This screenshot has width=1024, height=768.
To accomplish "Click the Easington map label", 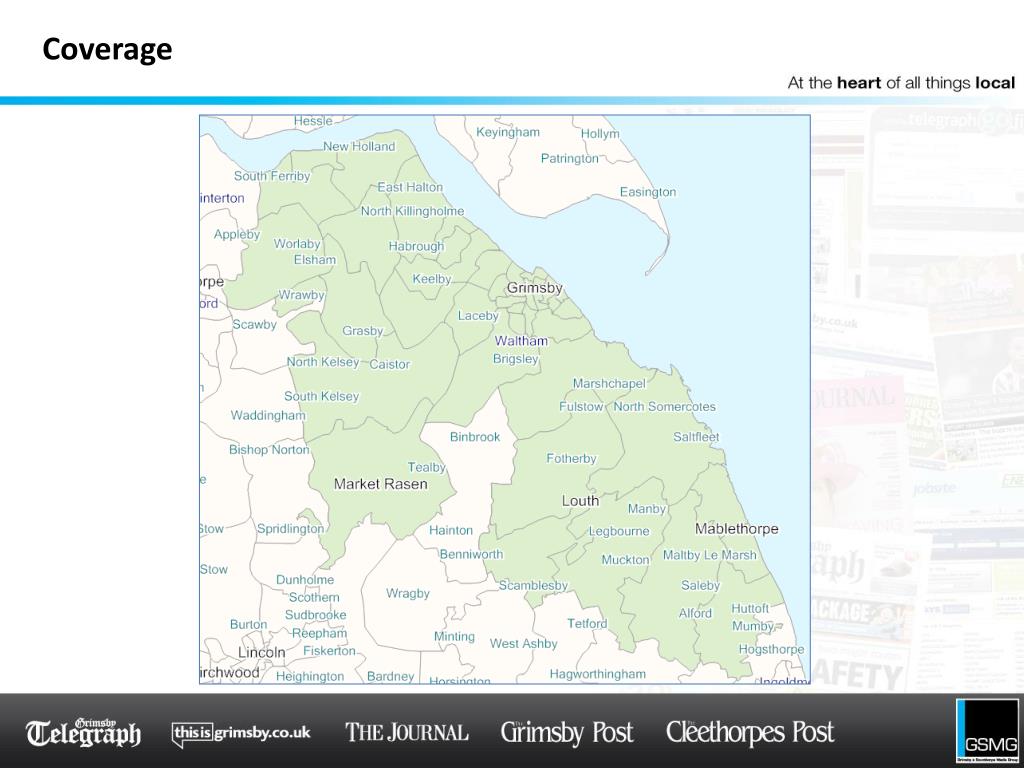I will [x=648, y=193].
